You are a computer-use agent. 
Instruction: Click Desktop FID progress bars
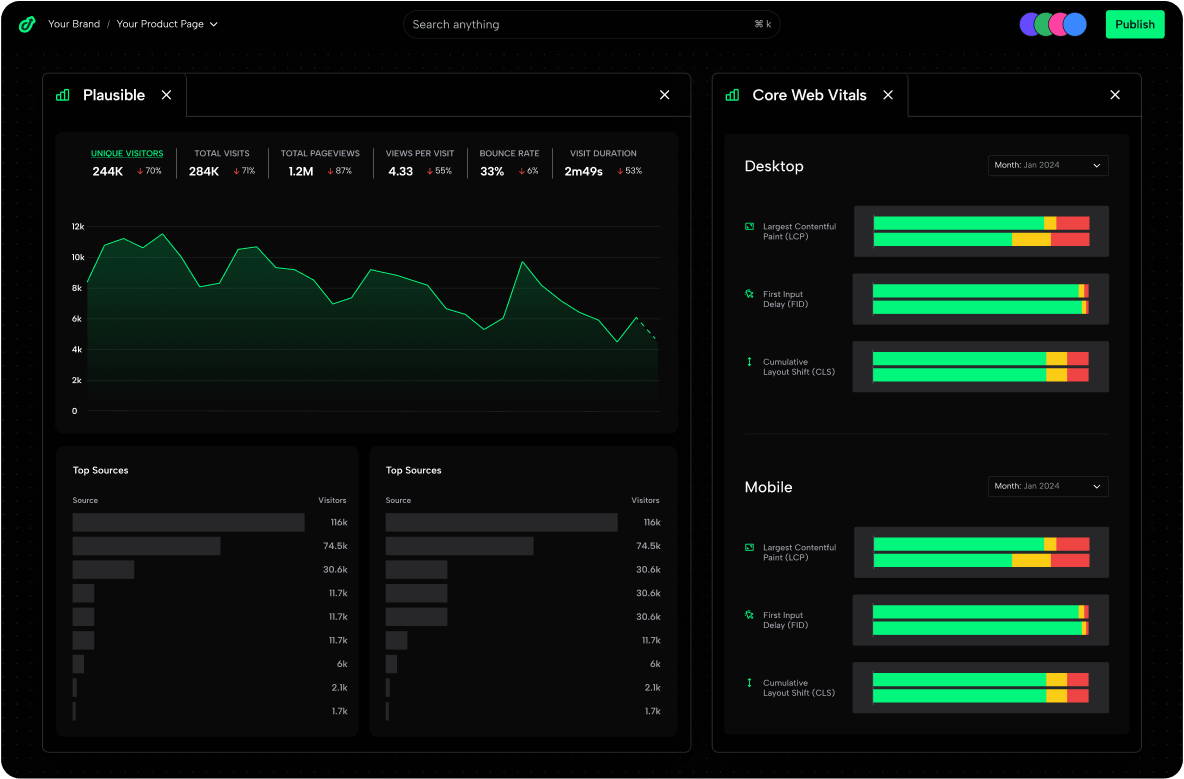point(981,299)
